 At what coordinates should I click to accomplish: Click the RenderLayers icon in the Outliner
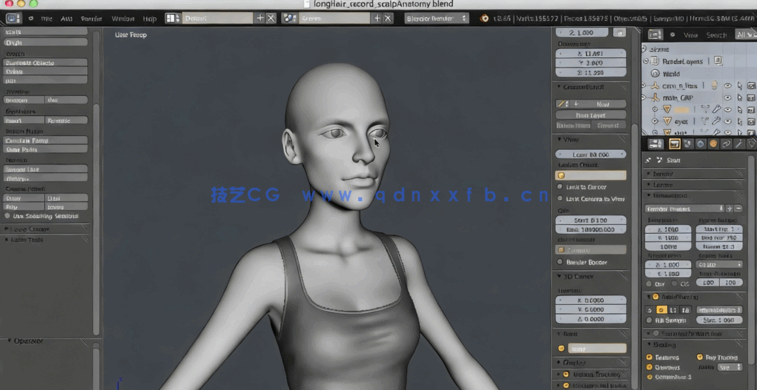coord(655,61)
